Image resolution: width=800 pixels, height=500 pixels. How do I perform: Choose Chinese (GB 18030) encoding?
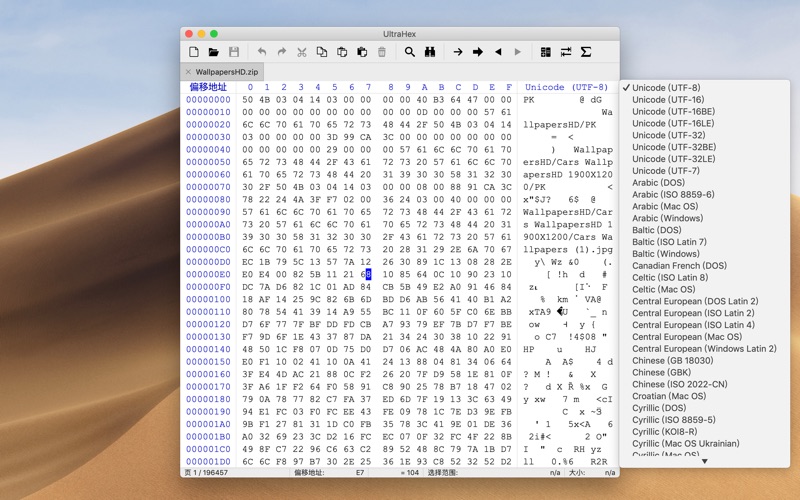click(672, 360)
